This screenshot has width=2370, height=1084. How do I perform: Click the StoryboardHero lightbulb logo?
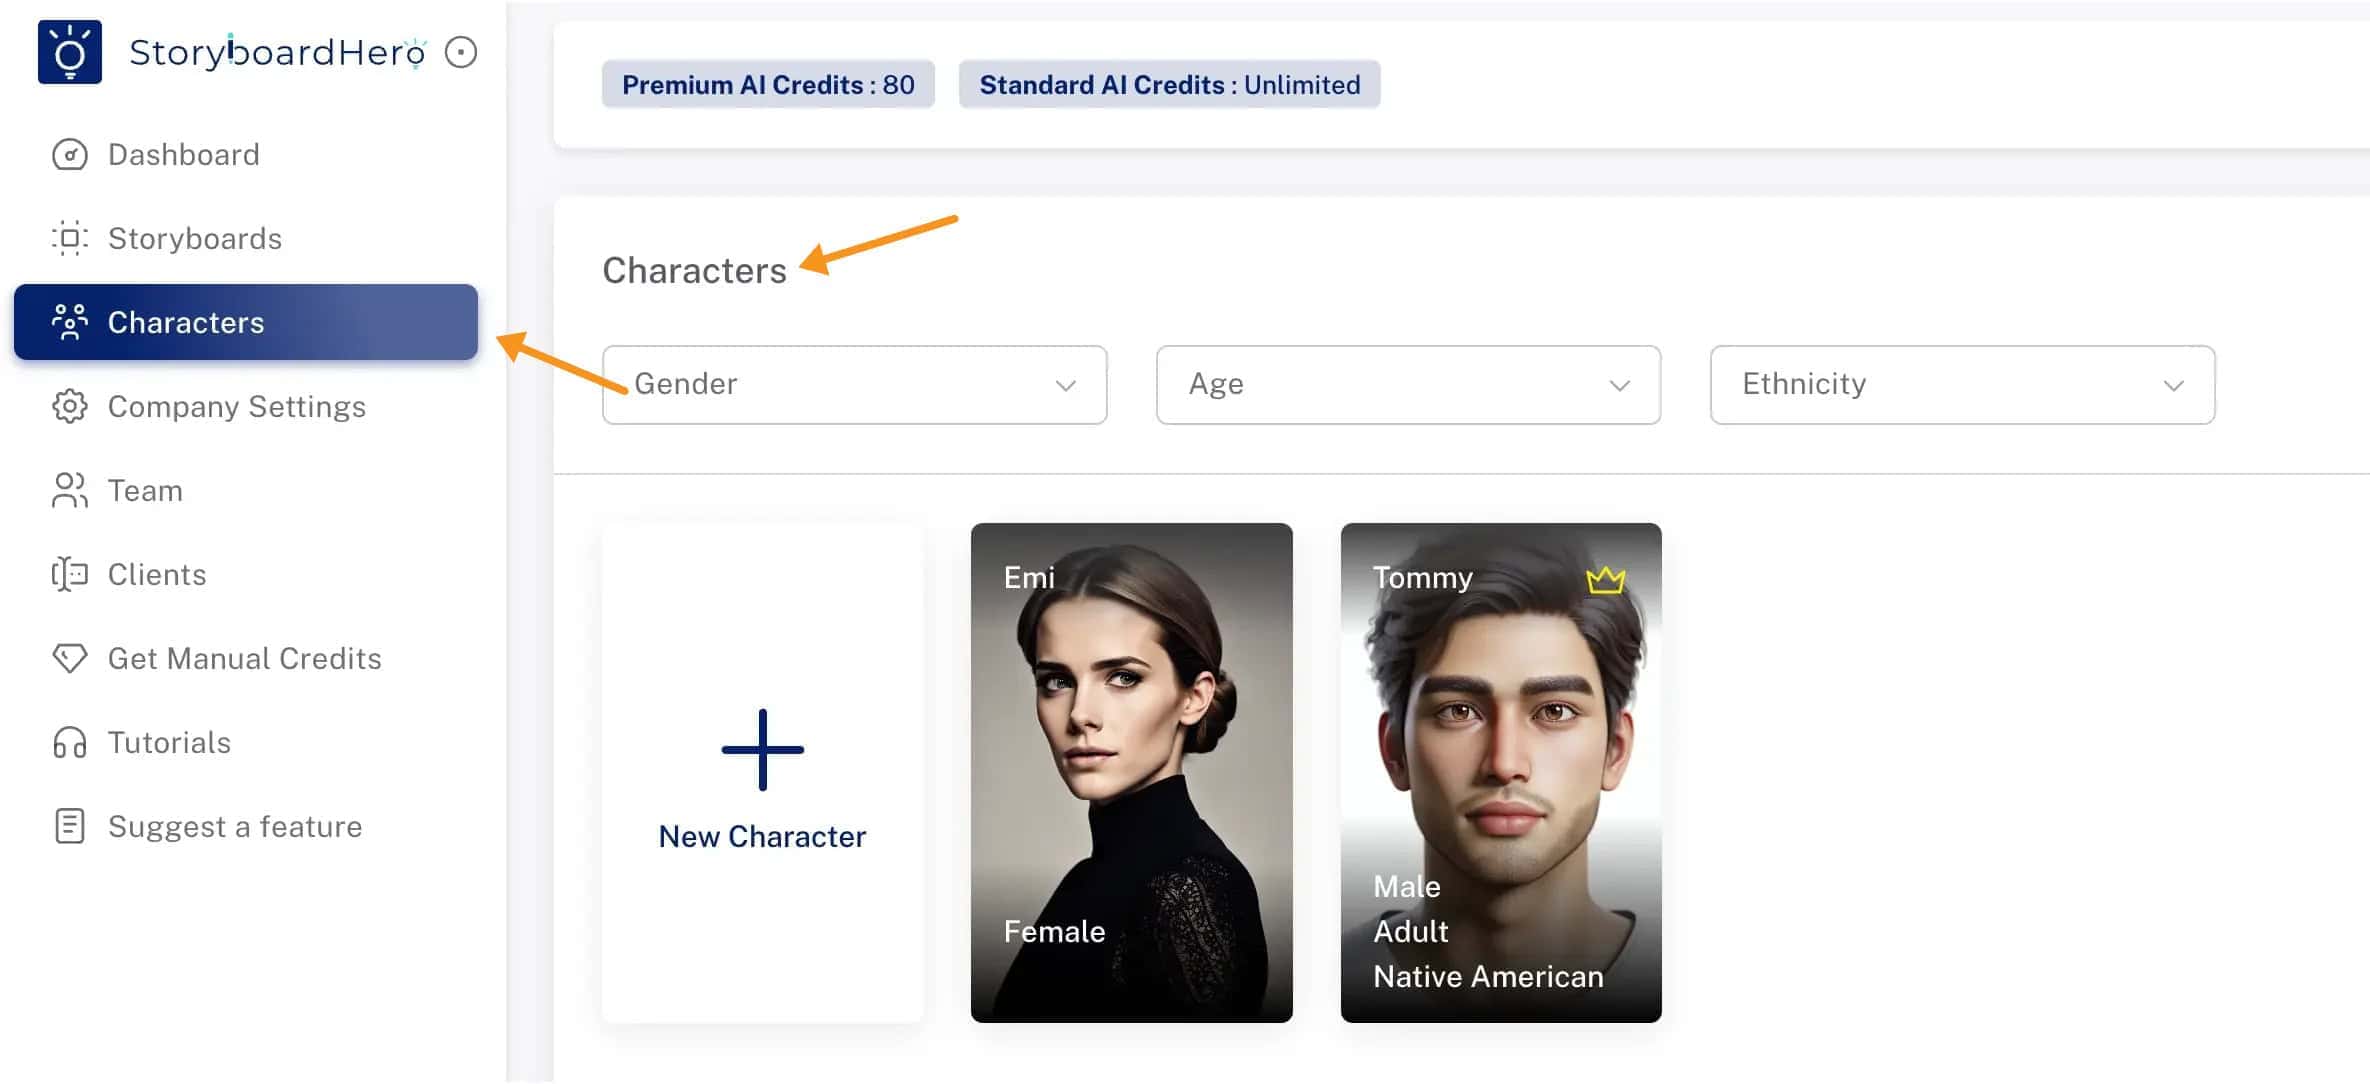point(69,51)
